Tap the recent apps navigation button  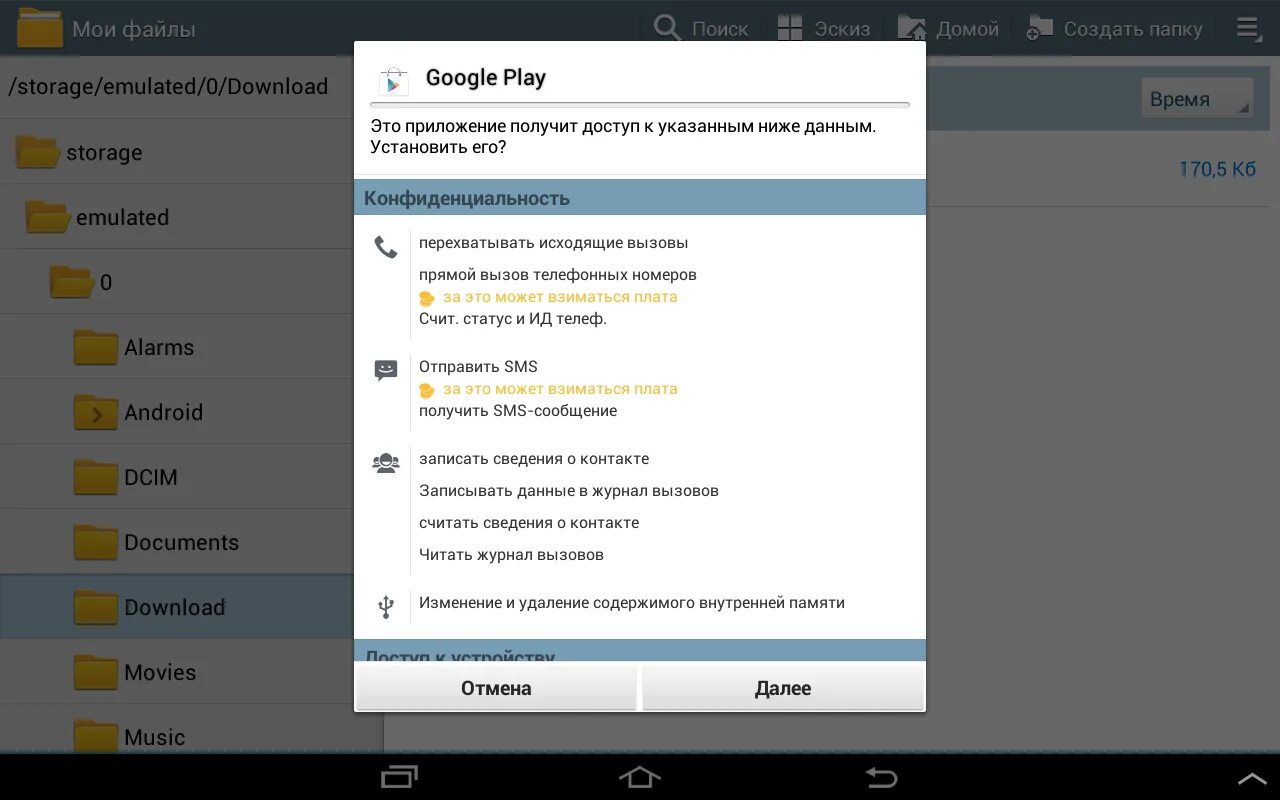[400, 777]
